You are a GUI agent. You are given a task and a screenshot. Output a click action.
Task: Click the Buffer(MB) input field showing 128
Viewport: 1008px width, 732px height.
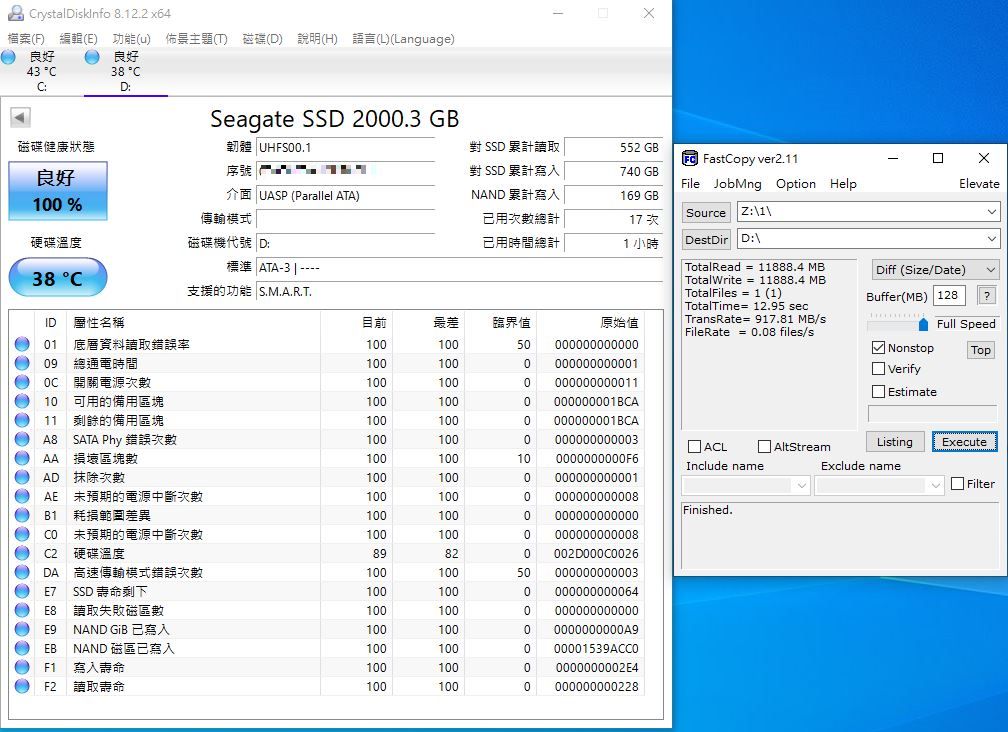tap(950, 295)
